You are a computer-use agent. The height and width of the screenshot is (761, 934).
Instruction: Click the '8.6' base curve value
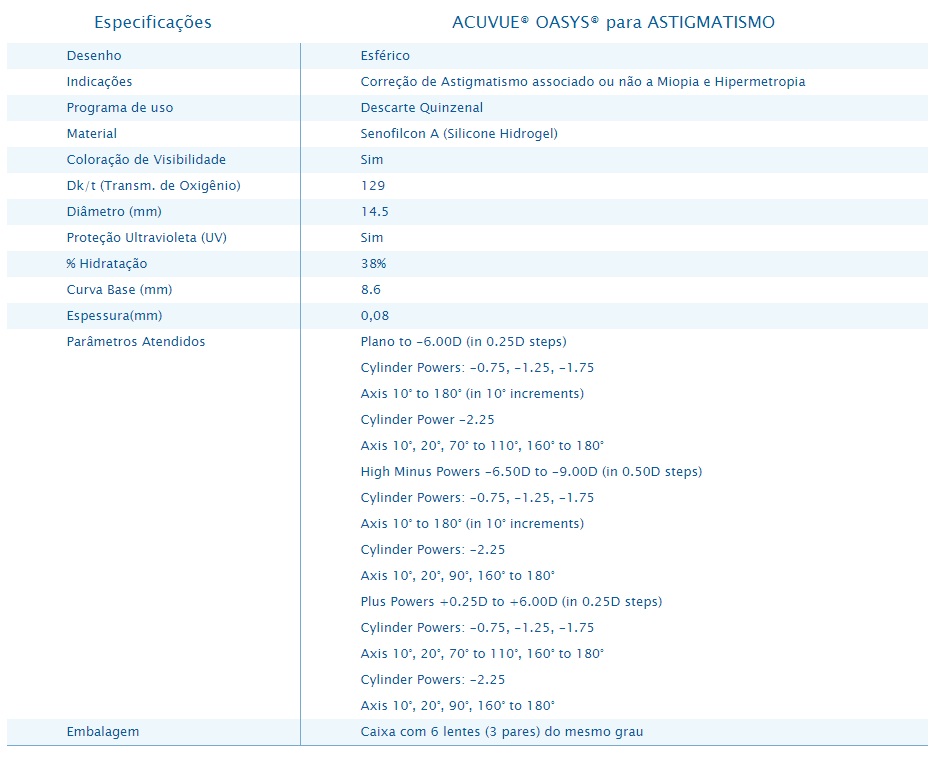371,290
